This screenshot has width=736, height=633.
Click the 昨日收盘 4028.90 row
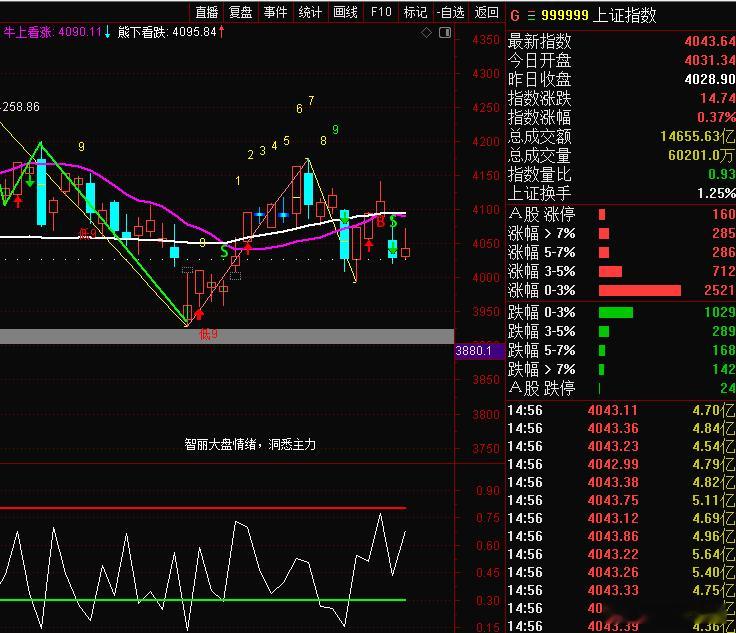tap(621, 79)
